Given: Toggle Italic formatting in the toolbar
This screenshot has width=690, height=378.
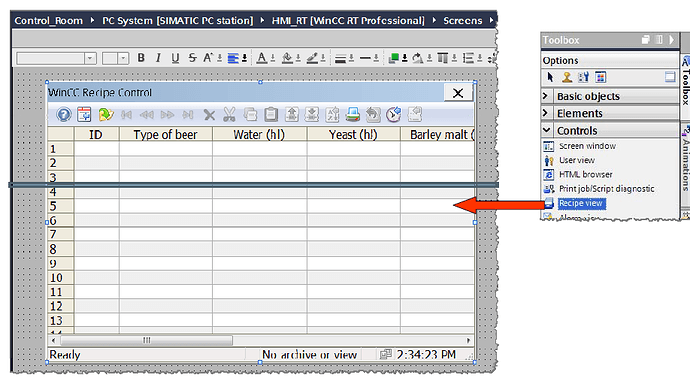Looking at the screenshot, I should (x=158, y=58).
